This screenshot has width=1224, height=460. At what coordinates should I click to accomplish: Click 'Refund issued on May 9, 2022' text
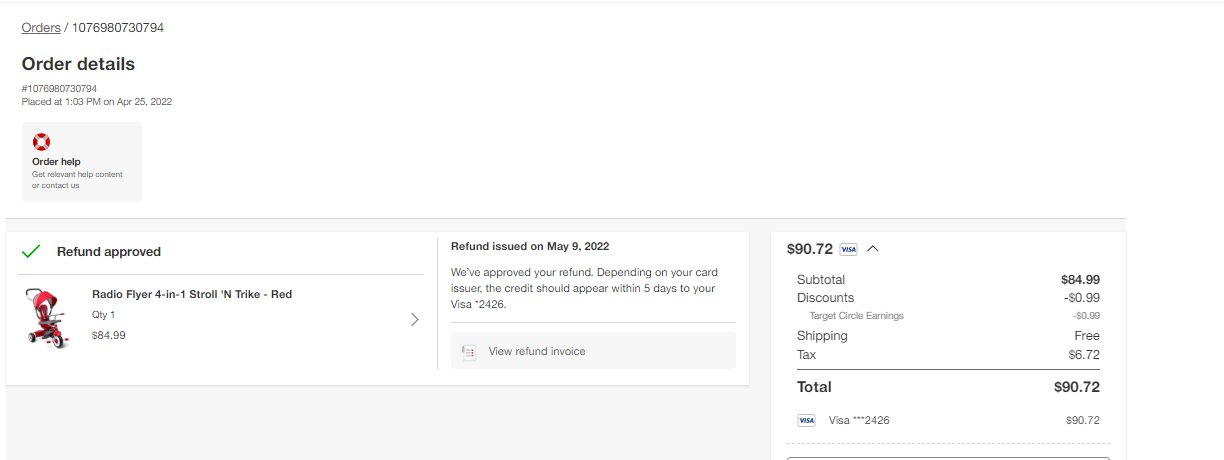(x=530, y=246)
